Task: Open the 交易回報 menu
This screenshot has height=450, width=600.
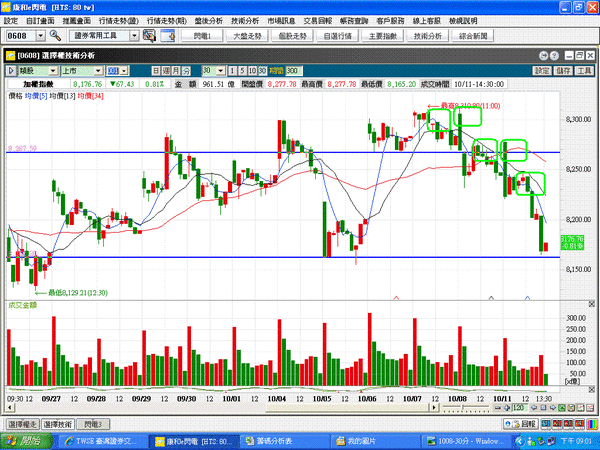Action: coord(318,21)
